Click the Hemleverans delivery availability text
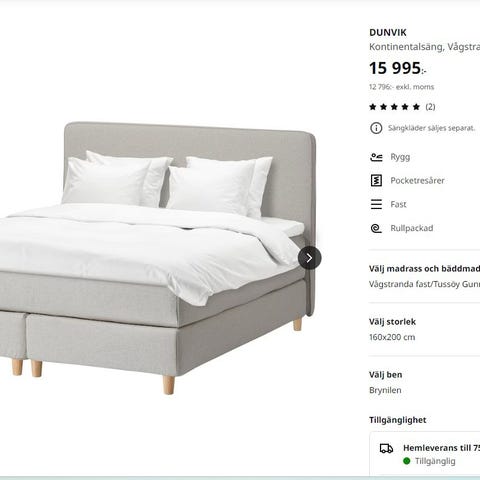This screenshot has width=480, height=480. pyautogui.click(x=441, y=448)
